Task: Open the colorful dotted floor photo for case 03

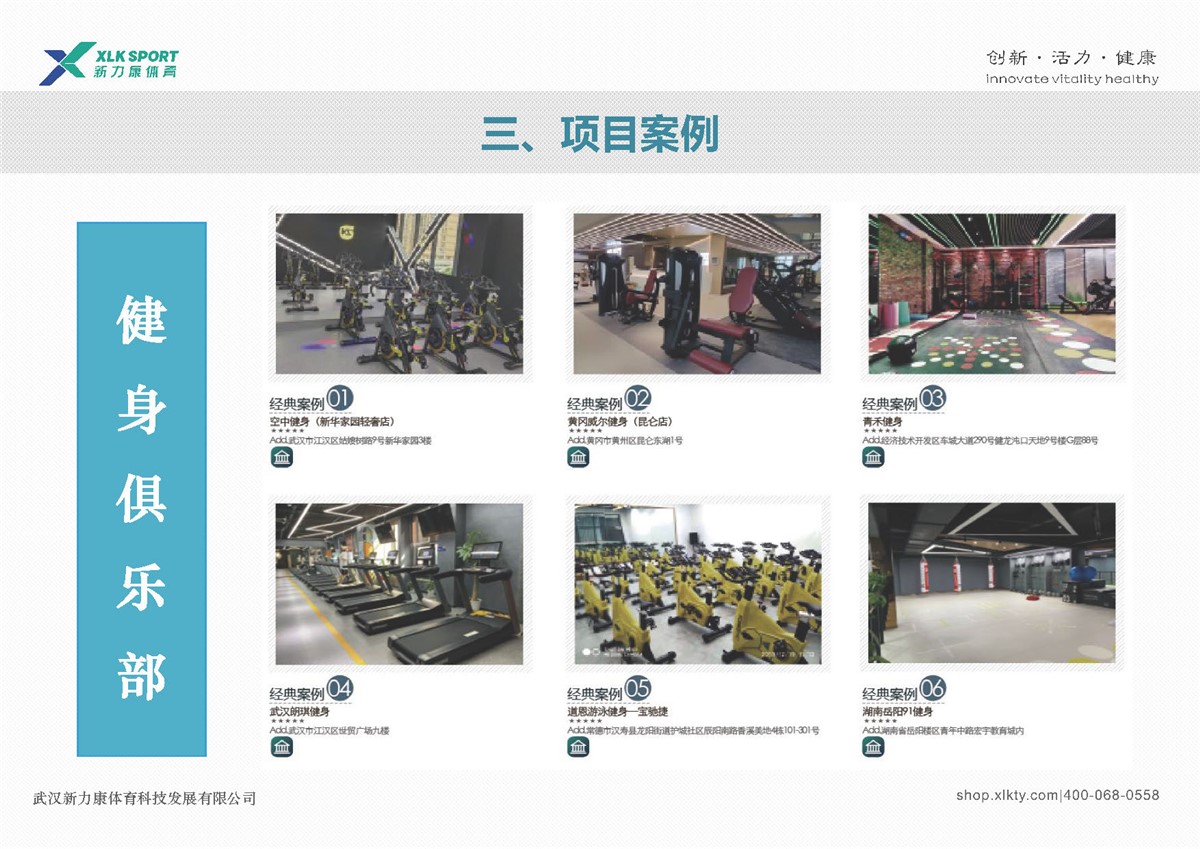Action: pyautogui.click(x=992, y=293)
